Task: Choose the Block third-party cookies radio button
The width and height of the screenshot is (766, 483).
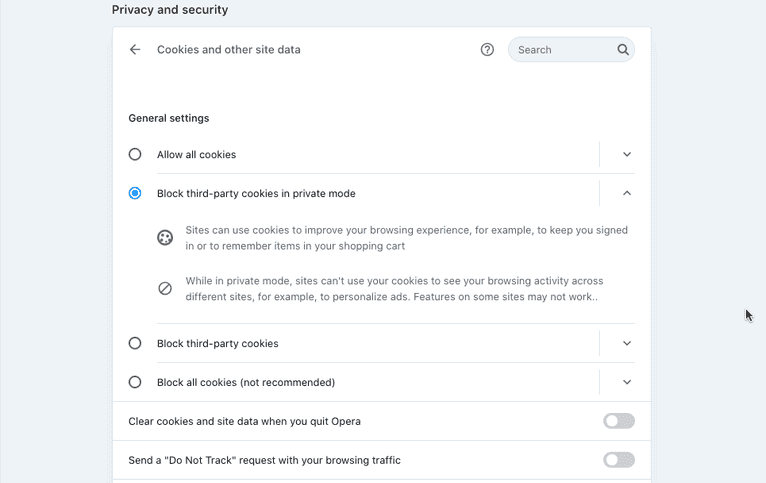Action: point(135,344)
